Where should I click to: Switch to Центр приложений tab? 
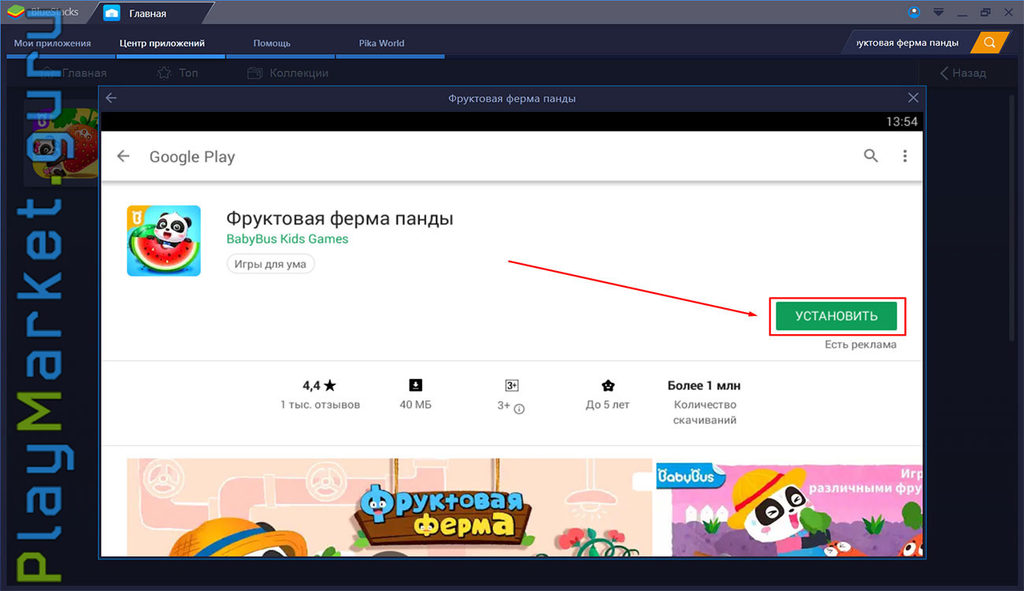click(x=162, y=43)
